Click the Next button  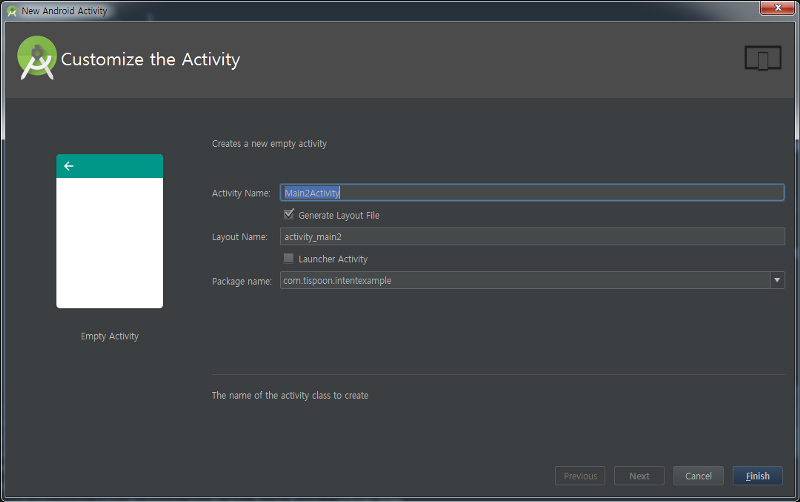(x=639, y=475)
